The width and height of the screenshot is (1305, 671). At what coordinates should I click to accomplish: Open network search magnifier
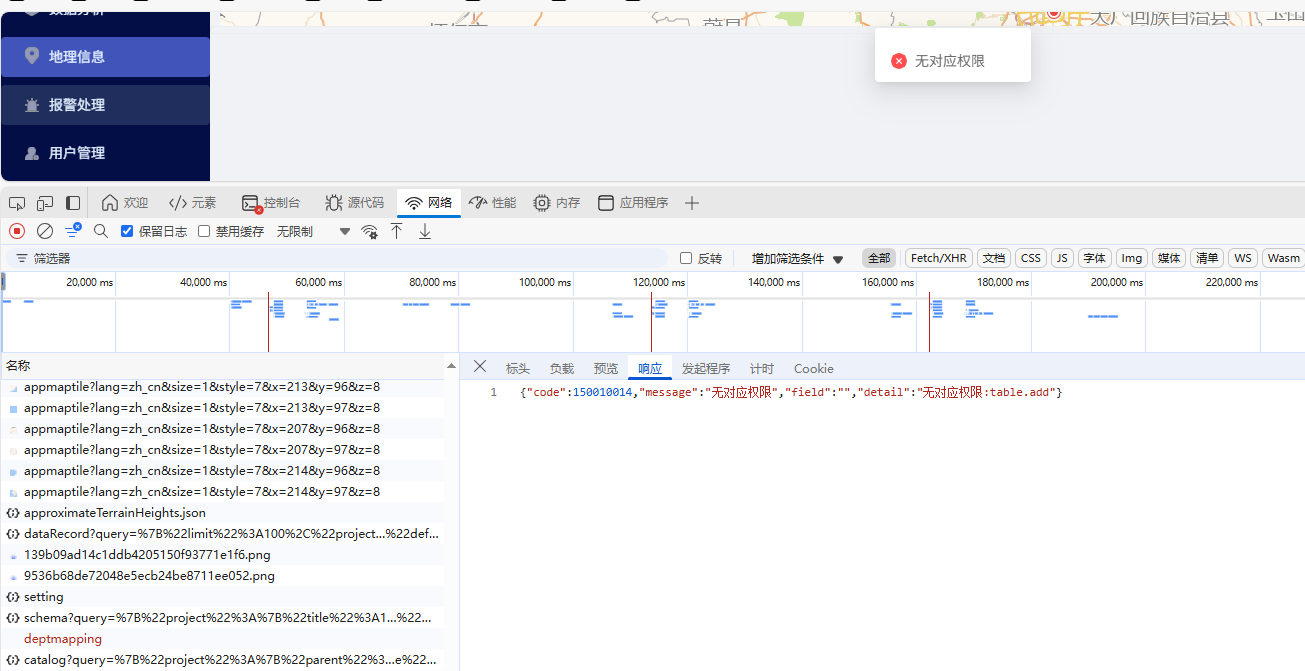click(x=101, y=231)
